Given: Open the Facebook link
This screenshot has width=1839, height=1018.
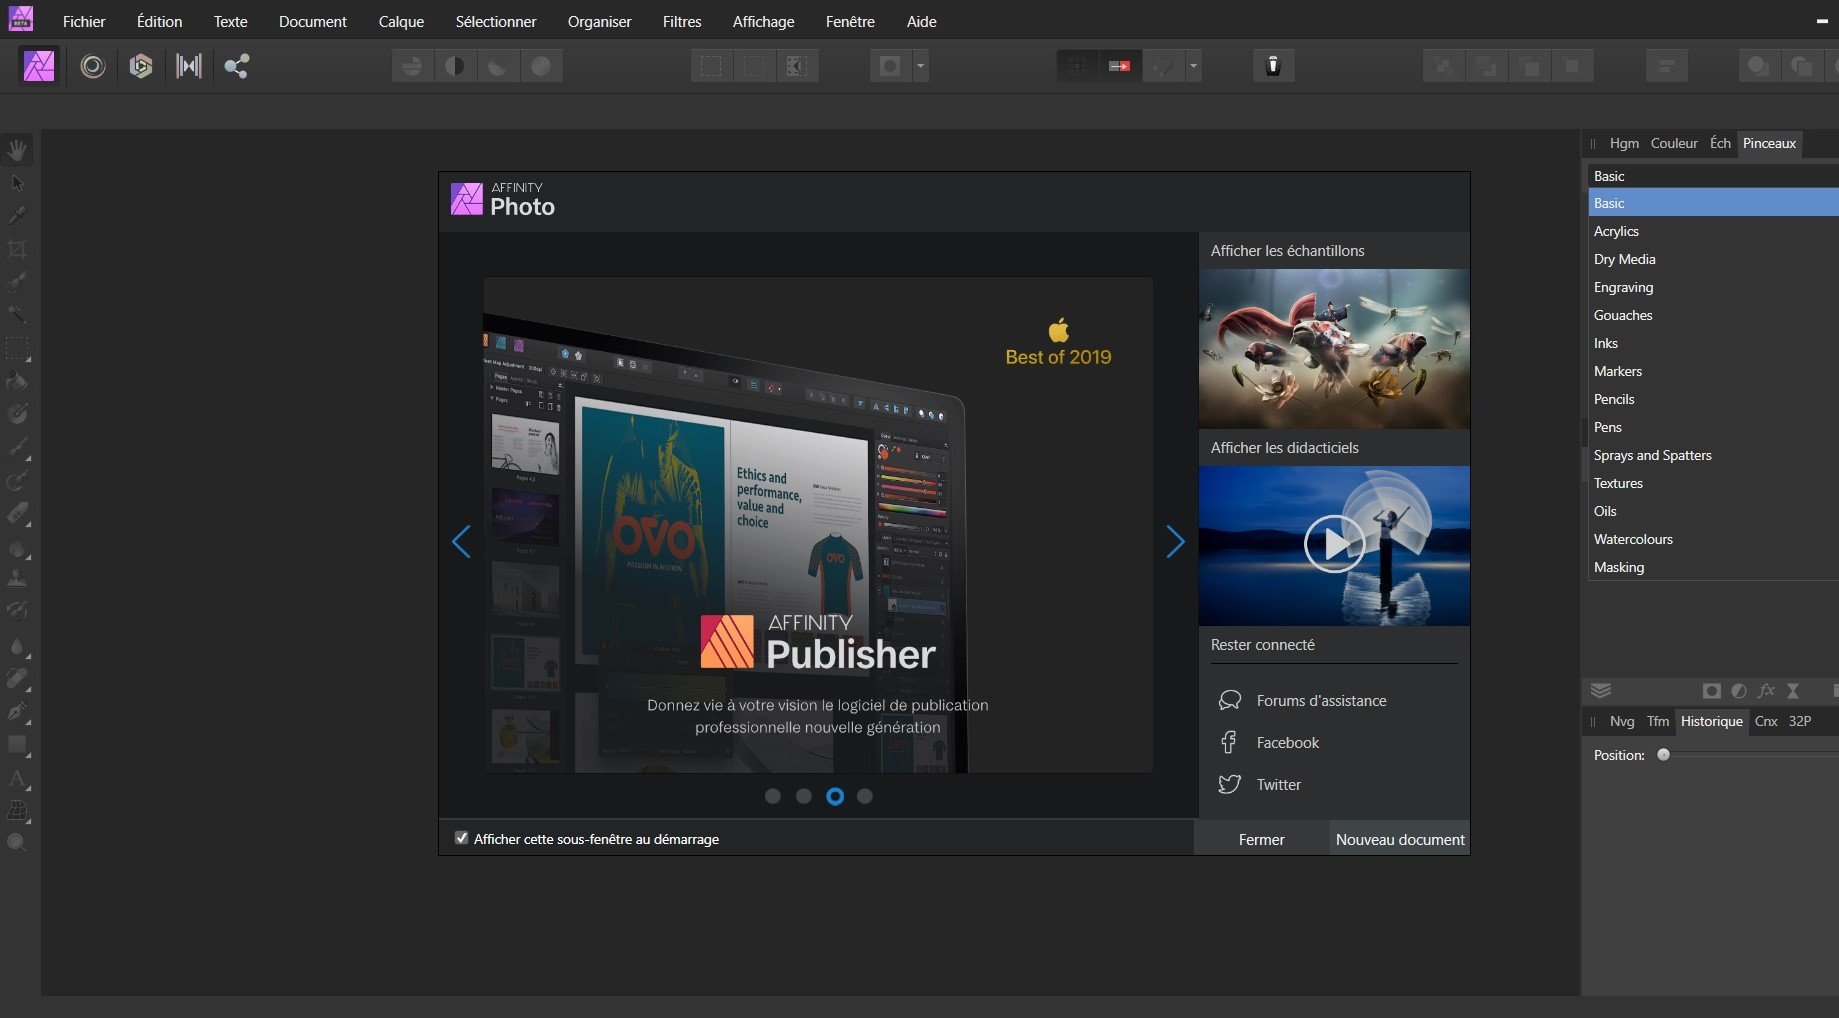Looking at the screenshot, I should 1287,743.
